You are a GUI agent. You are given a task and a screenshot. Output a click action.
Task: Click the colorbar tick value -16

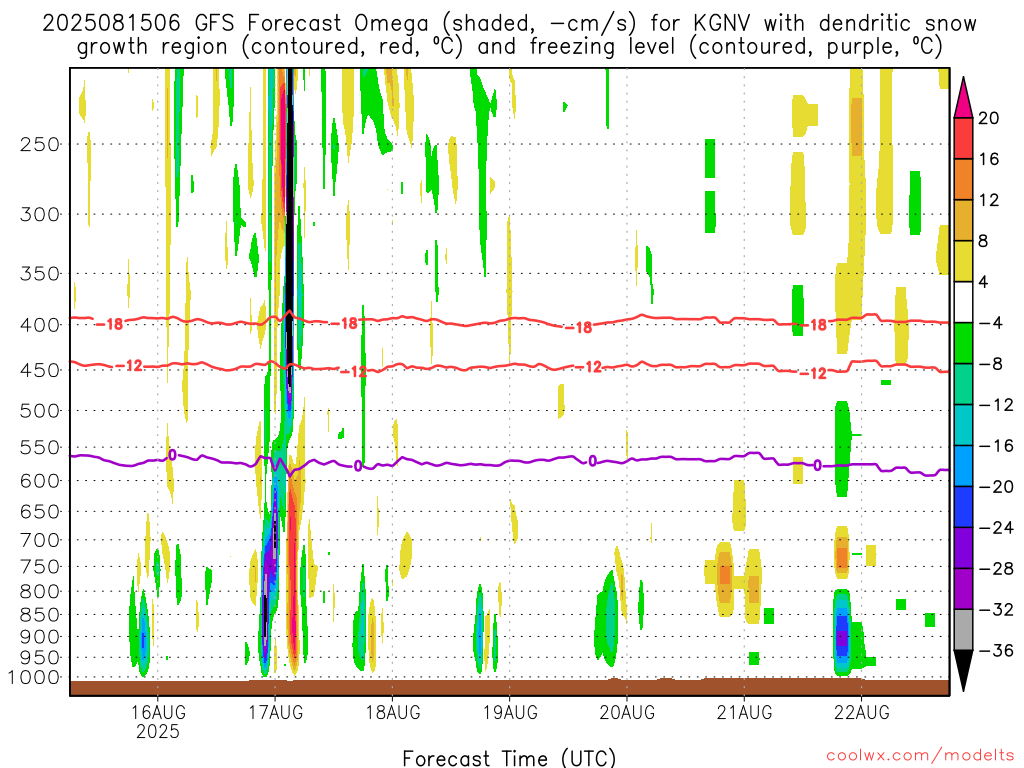click(x=996, y=446)
